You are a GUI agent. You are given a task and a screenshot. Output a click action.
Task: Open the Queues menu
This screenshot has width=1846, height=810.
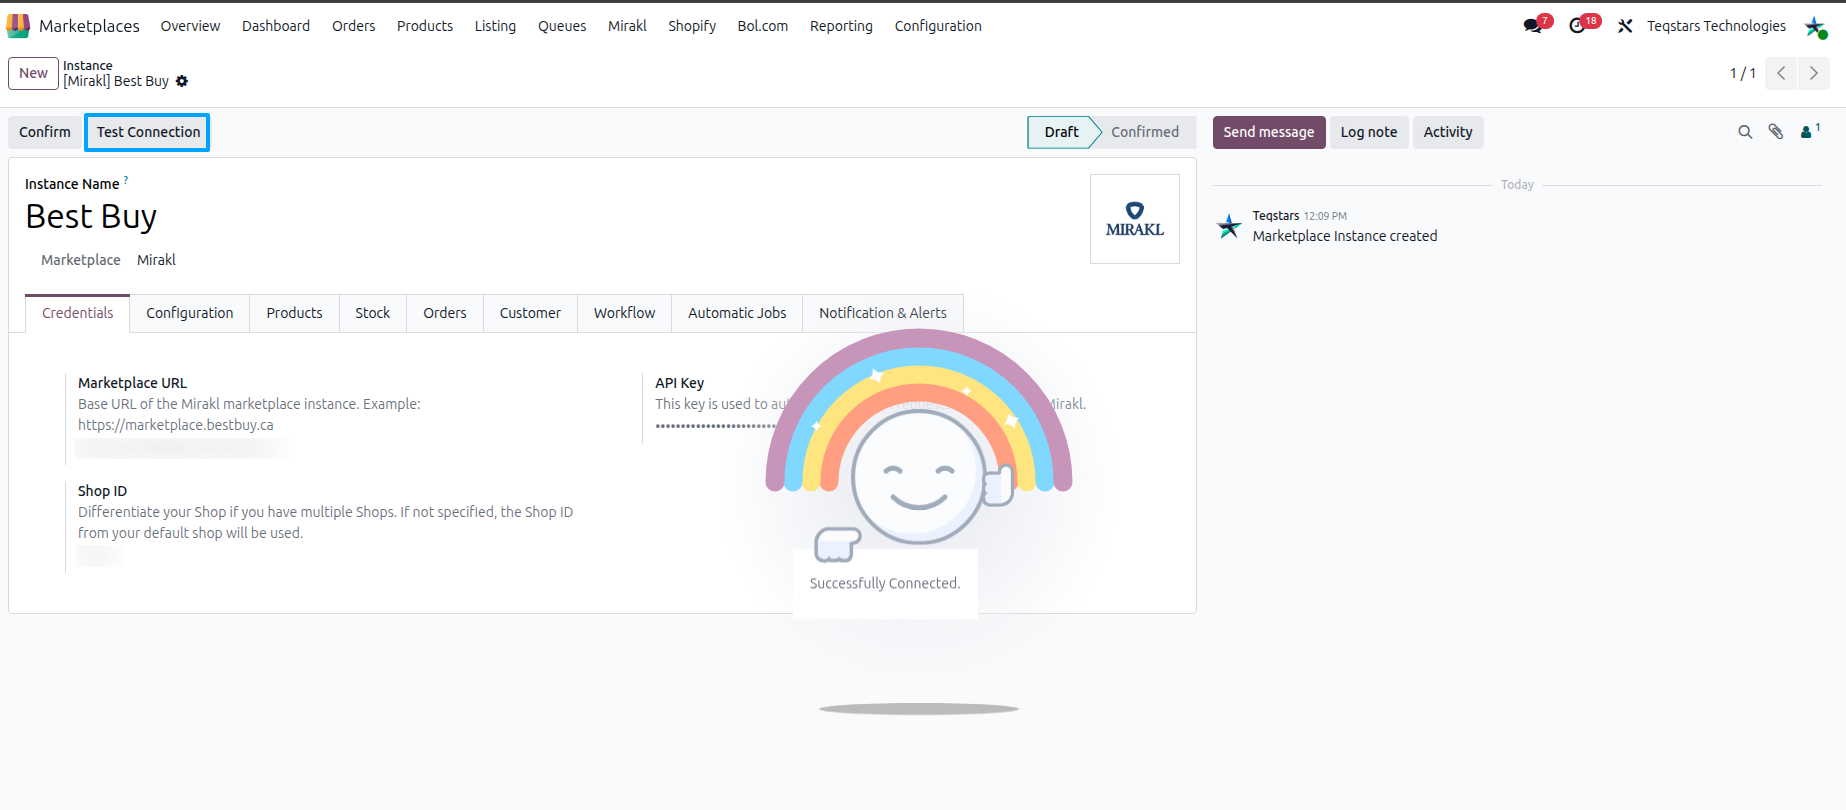coord(562,26)
